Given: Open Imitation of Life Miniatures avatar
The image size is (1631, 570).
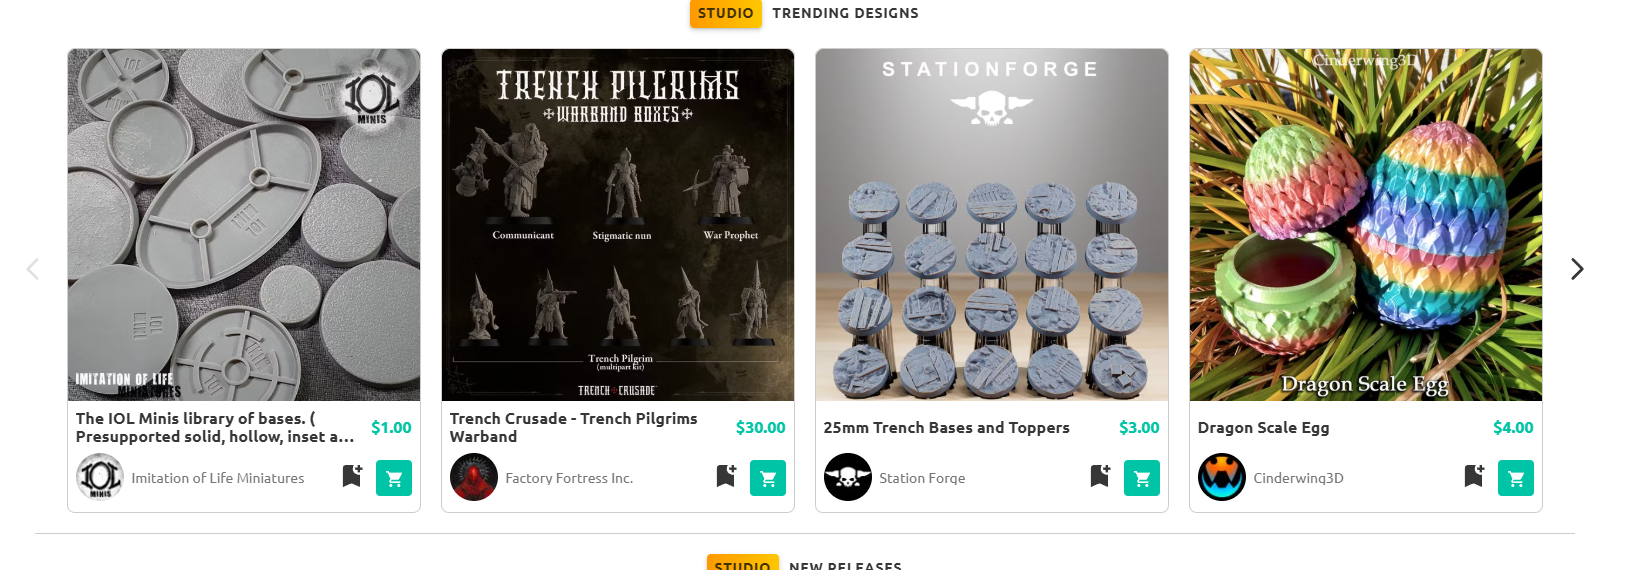Looking at the screenshot, I should click(100, 477).
